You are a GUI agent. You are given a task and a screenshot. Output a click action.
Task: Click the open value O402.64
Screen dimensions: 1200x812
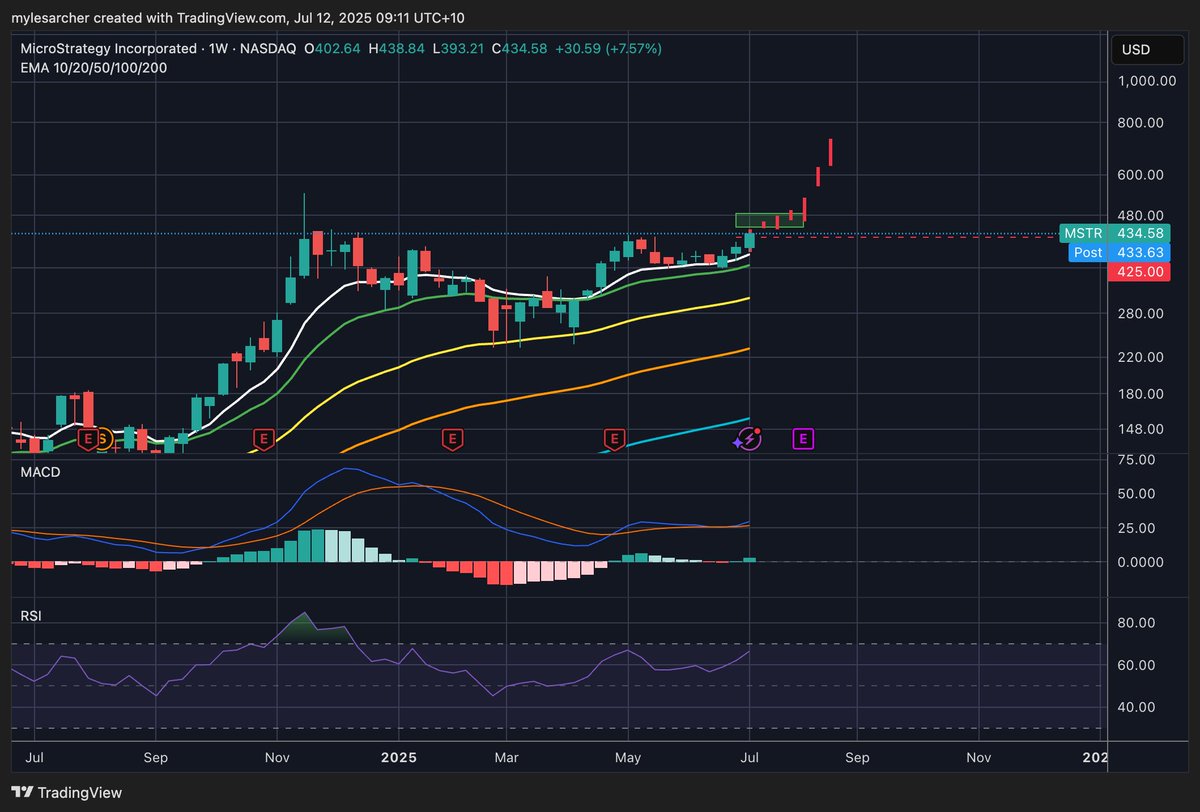tap(334, 48)
